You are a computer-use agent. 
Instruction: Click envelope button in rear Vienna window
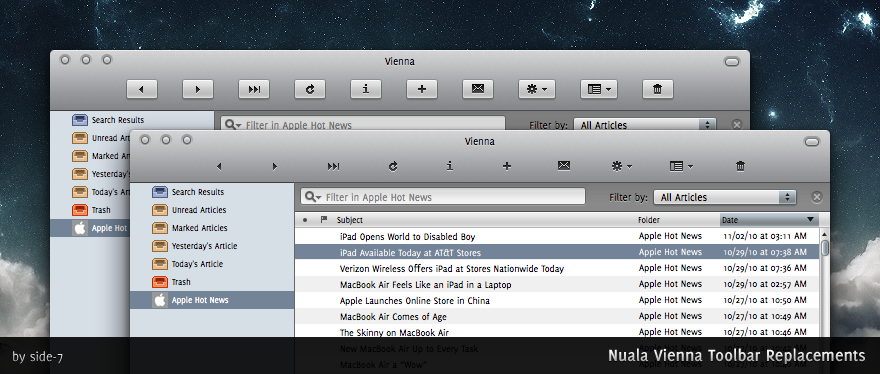pos(478,89)
